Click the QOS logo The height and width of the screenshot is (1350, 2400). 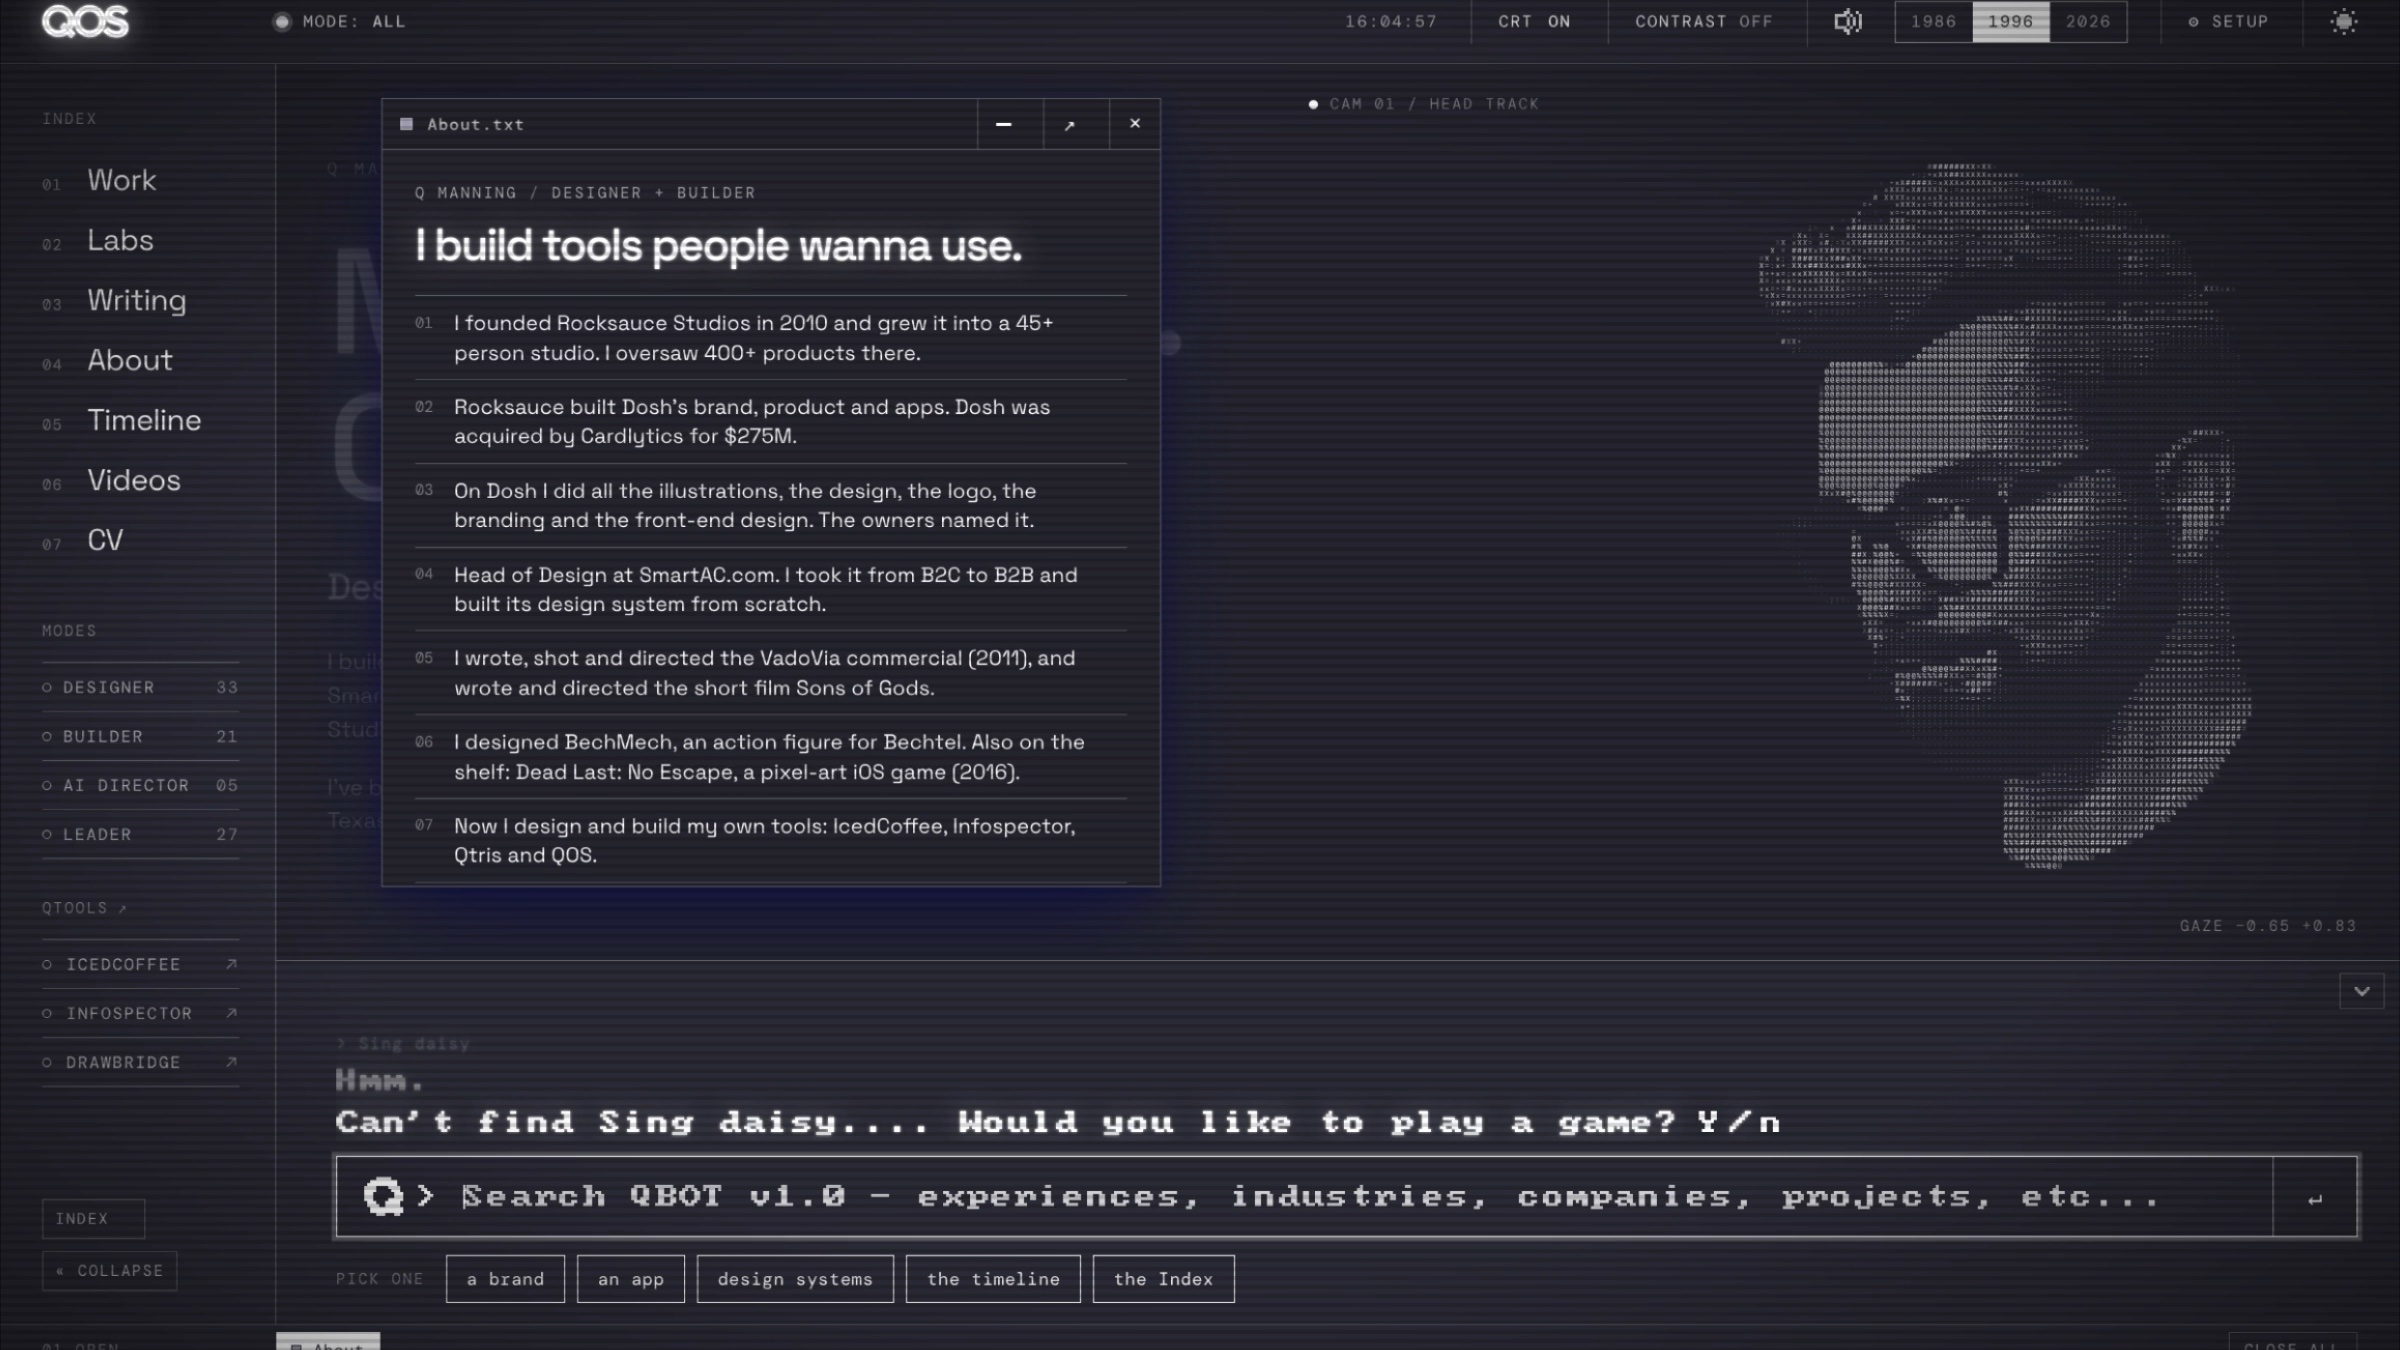coord(86,21)
